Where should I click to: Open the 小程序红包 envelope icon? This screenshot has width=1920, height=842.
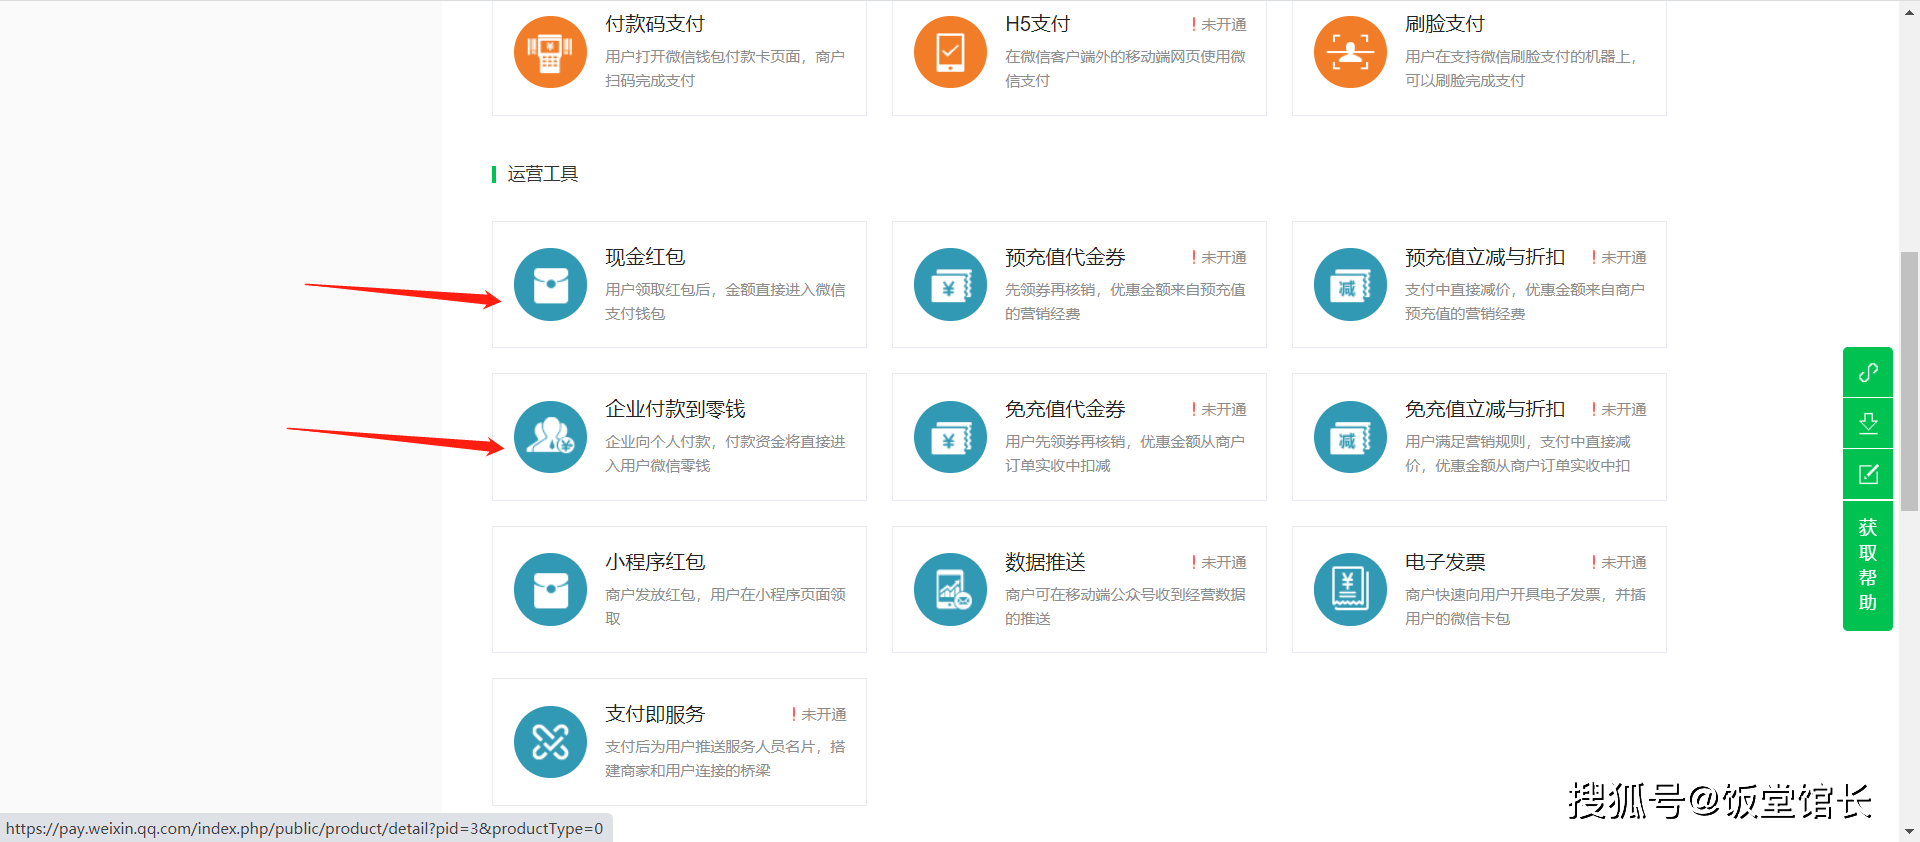point(550,590)
